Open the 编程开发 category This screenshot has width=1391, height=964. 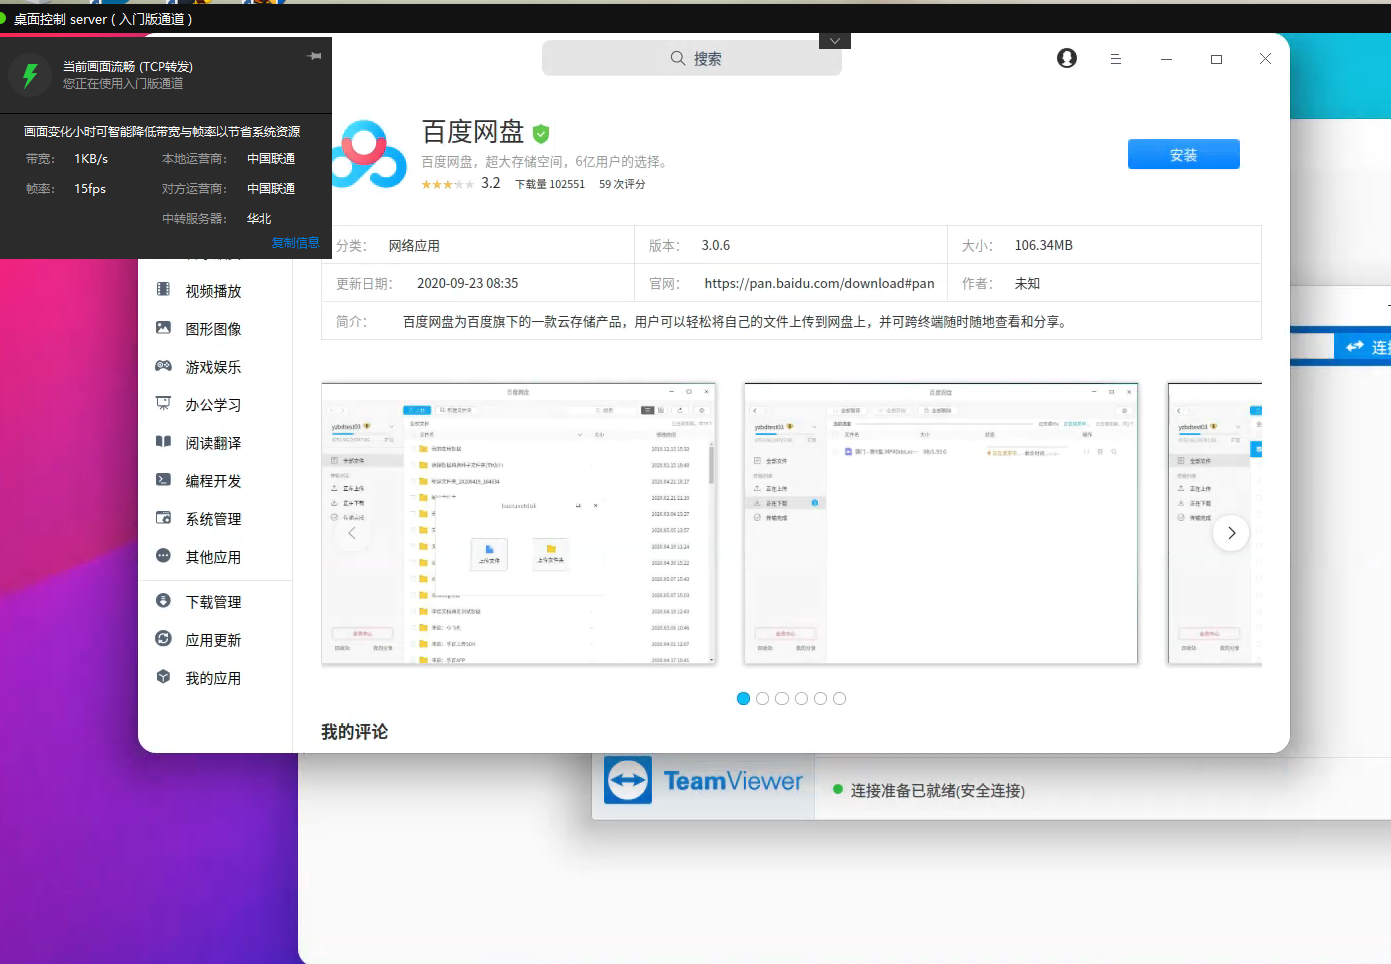pos(214,481)
